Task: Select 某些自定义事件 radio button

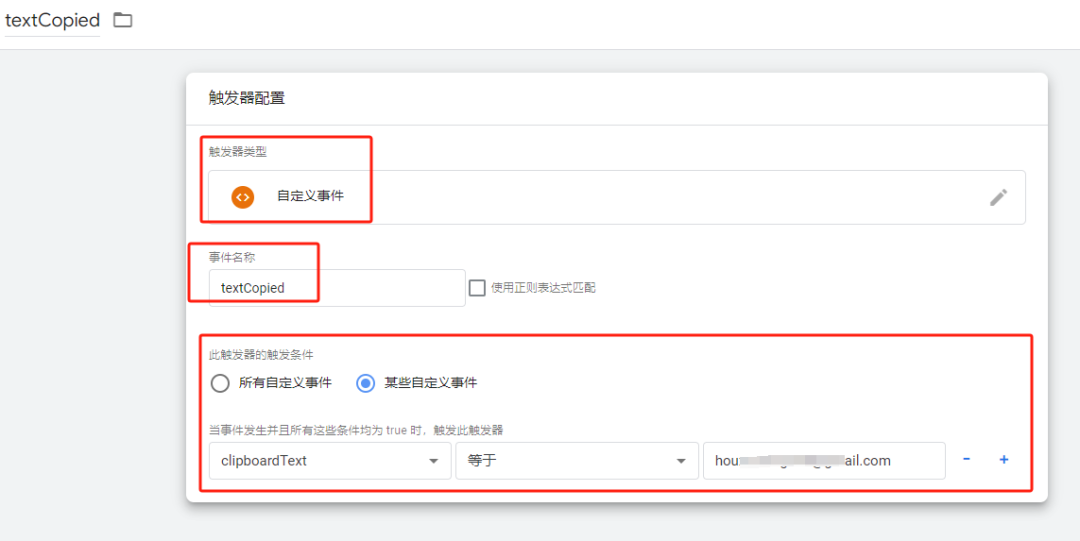Action: click(x=365, y=382)
